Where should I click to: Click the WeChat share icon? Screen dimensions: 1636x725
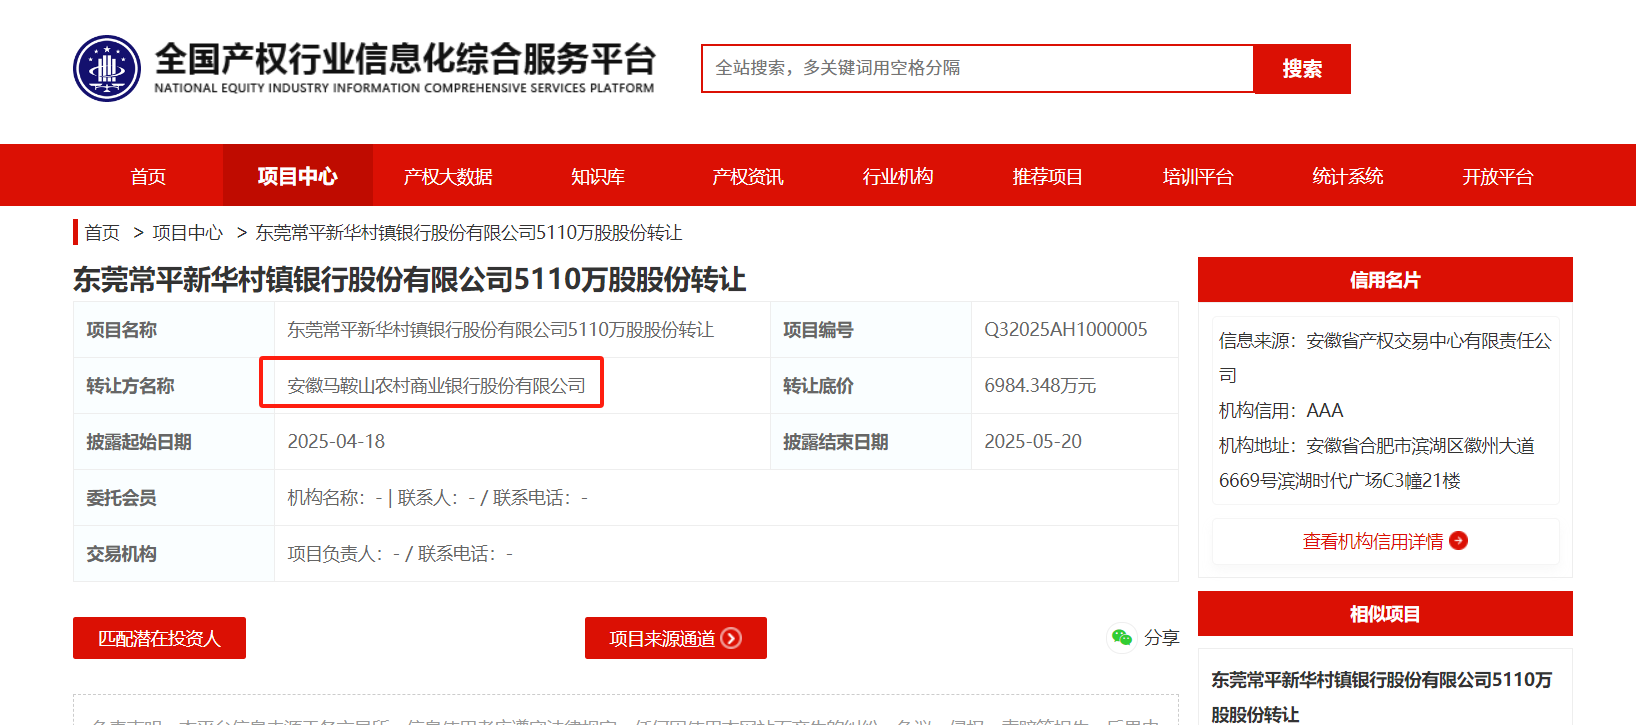(1122, 637)
